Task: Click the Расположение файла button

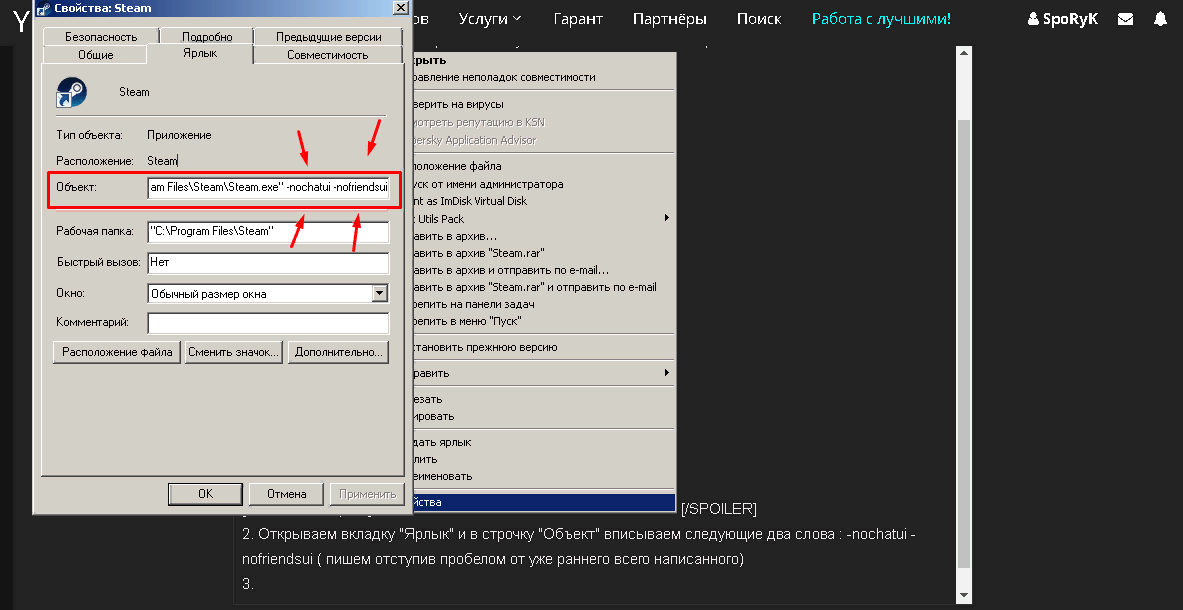Action: click(x=117, y=351)
